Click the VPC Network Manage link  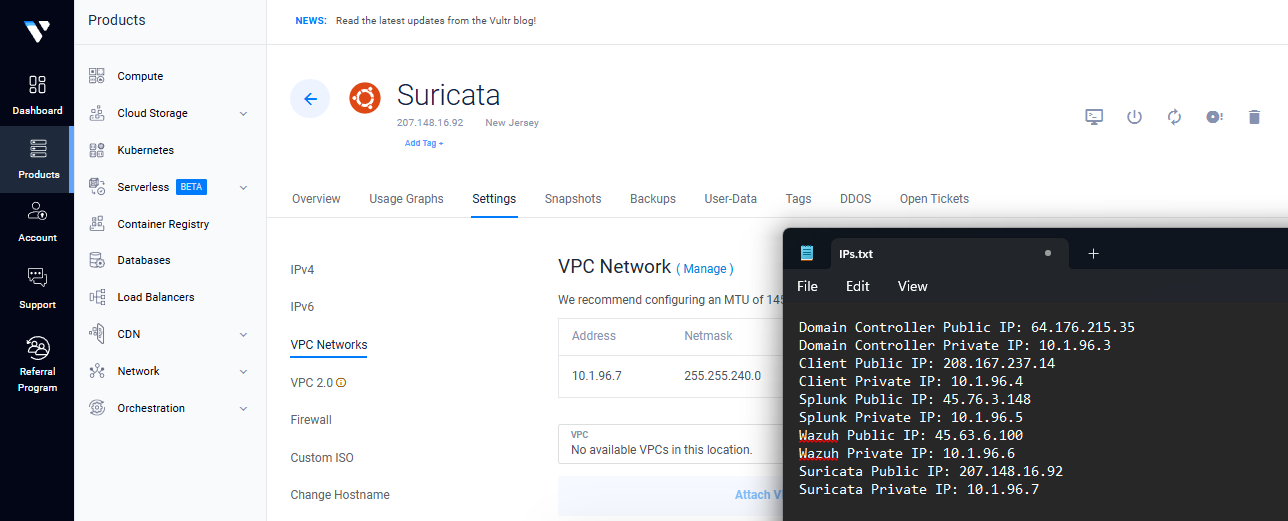tap(705, 269)
